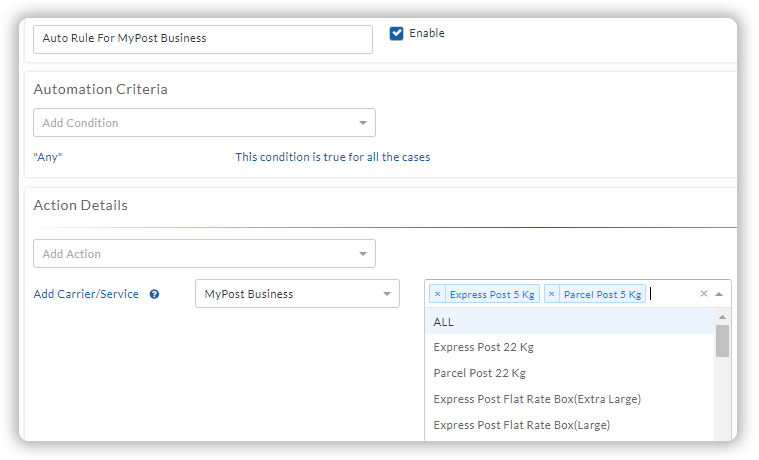
Task: Clear all selected services with the X icon
Action: tap(704, 294)
